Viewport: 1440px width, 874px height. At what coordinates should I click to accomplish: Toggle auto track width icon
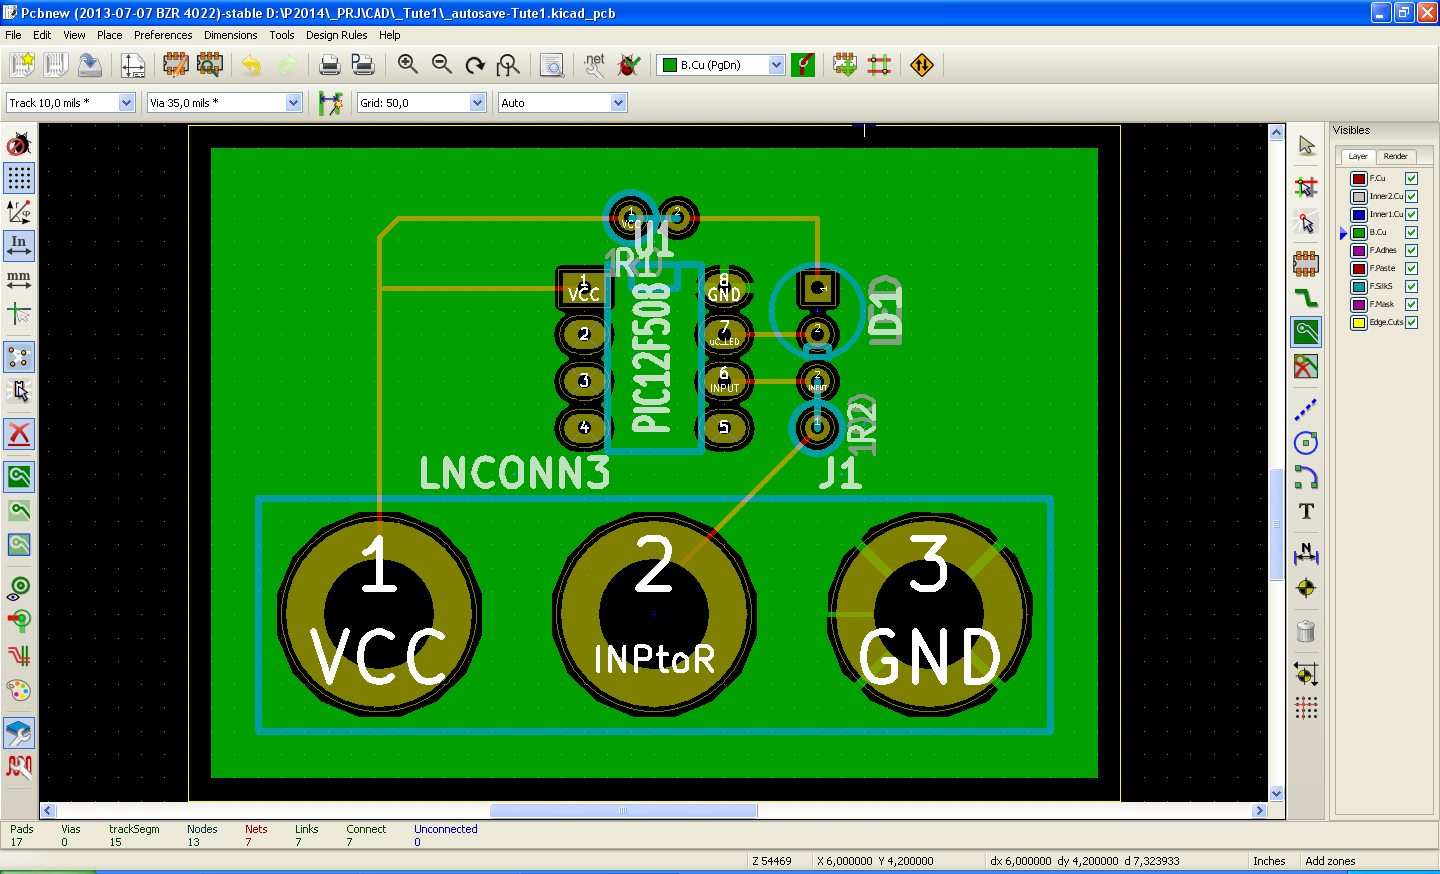point(330,102)
